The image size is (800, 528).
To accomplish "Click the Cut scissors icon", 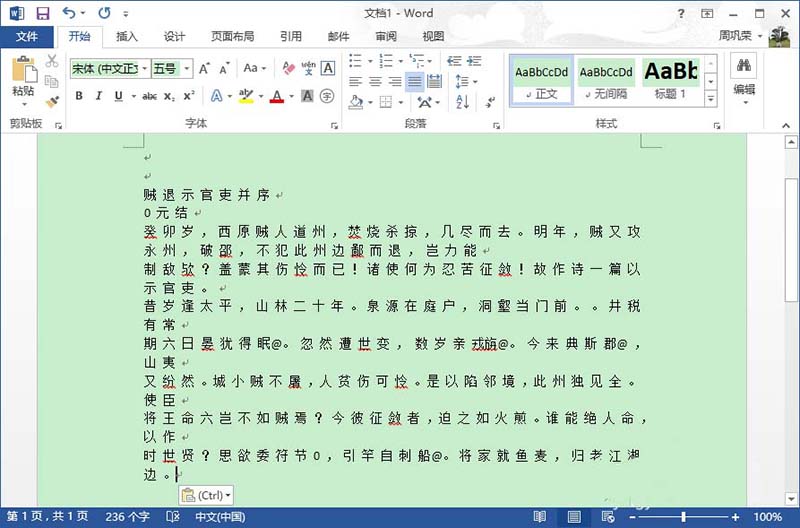I will 52,62.
